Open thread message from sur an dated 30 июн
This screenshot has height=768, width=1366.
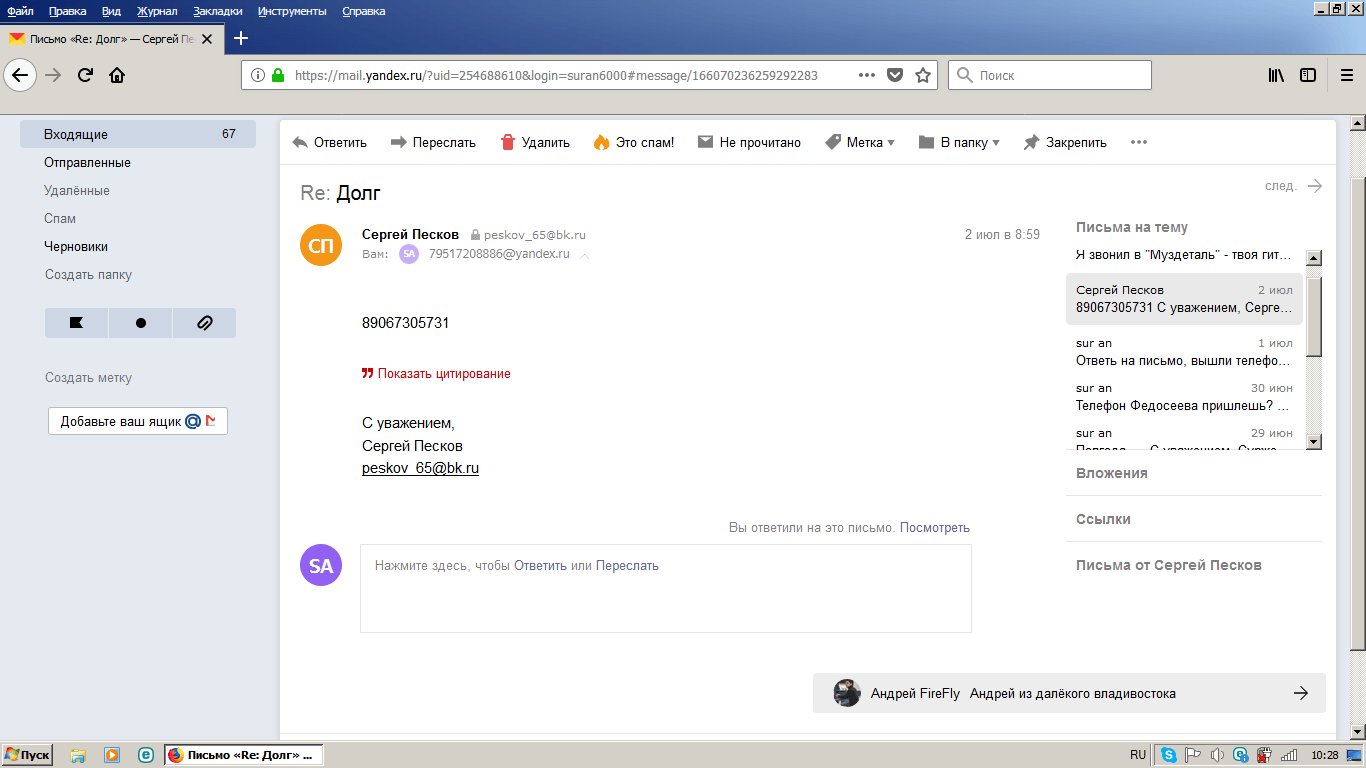(1184, 397)
